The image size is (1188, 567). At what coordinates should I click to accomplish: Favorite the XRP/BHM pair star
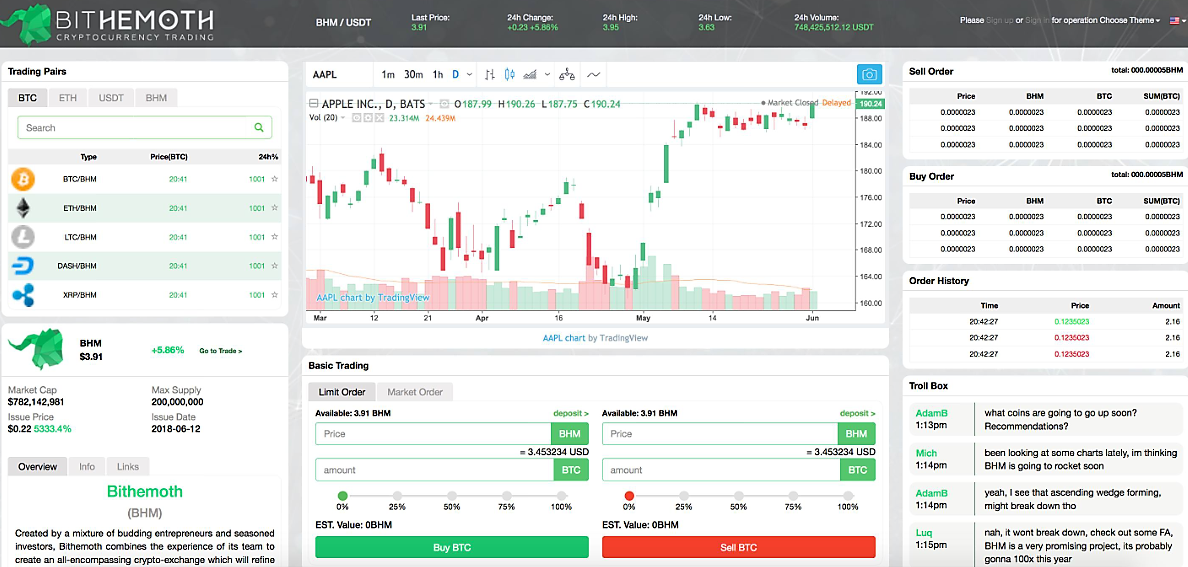point(274,295)
